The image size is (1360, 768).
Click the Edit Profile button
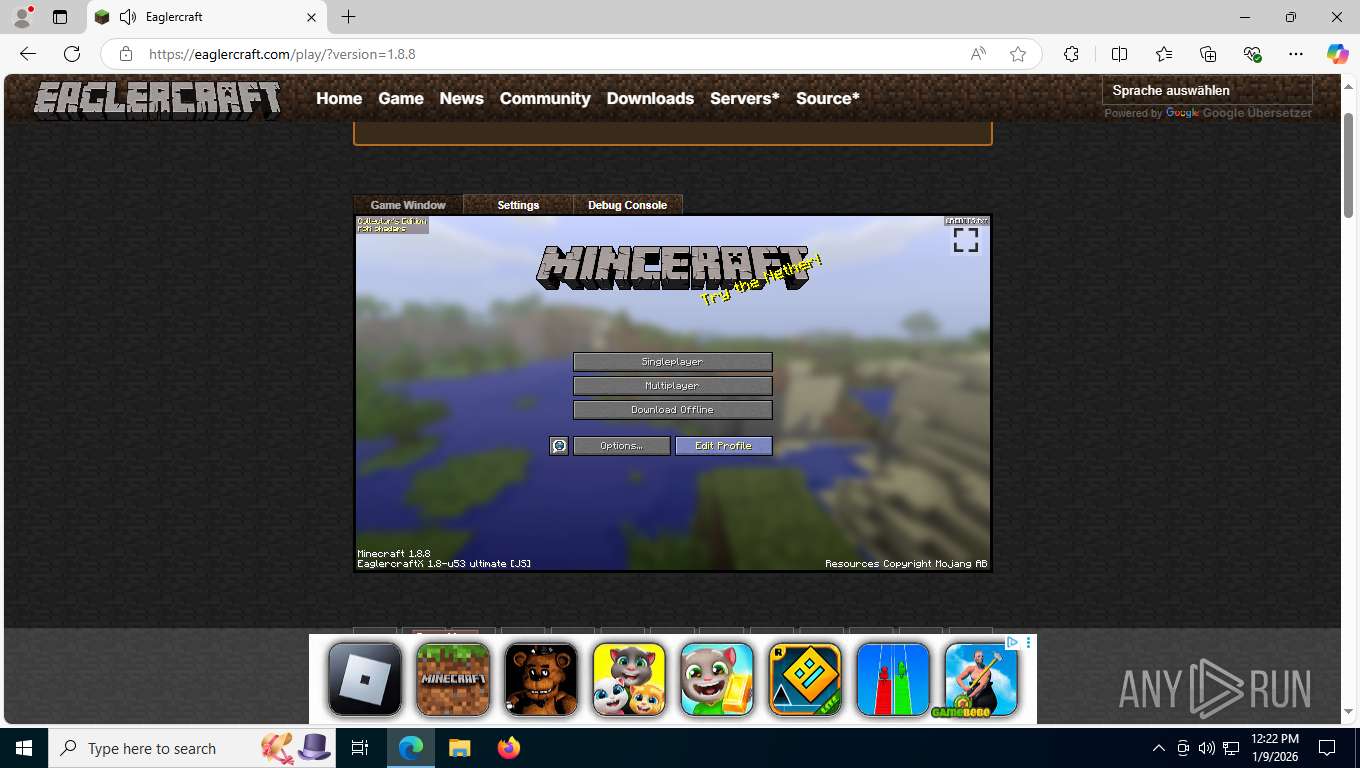click(x=724, y=446)
